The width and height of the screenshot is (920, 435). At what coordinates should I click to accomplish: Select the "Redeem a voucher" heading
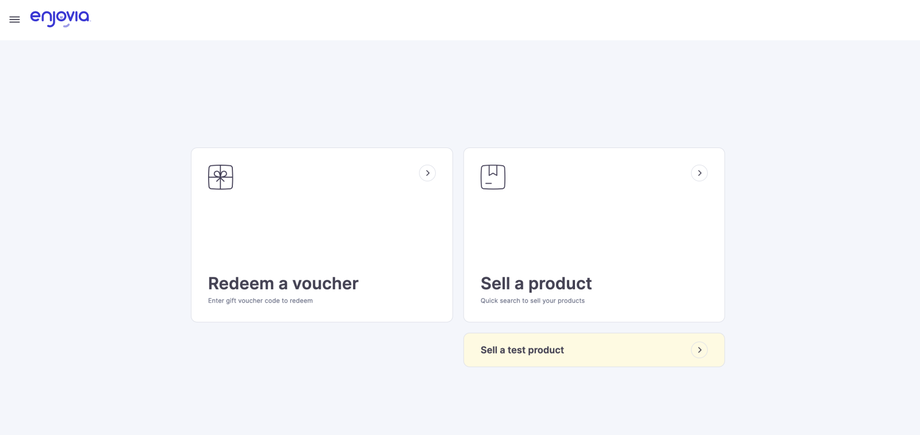(x=283, y=283)
